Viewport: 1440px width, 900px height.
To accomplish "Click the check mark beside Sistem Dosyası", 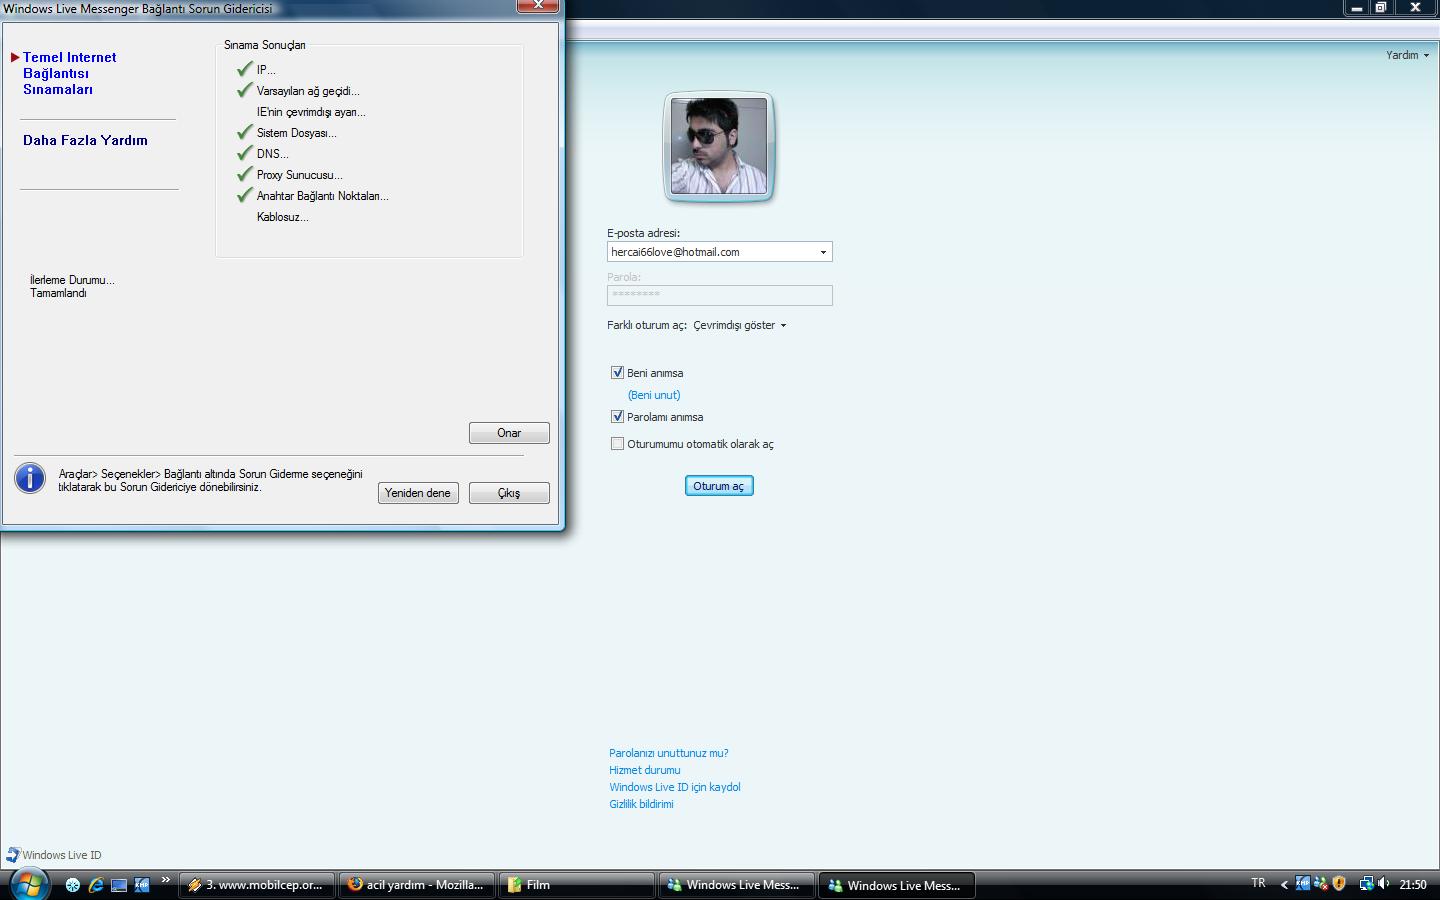I will pos(244,132).
